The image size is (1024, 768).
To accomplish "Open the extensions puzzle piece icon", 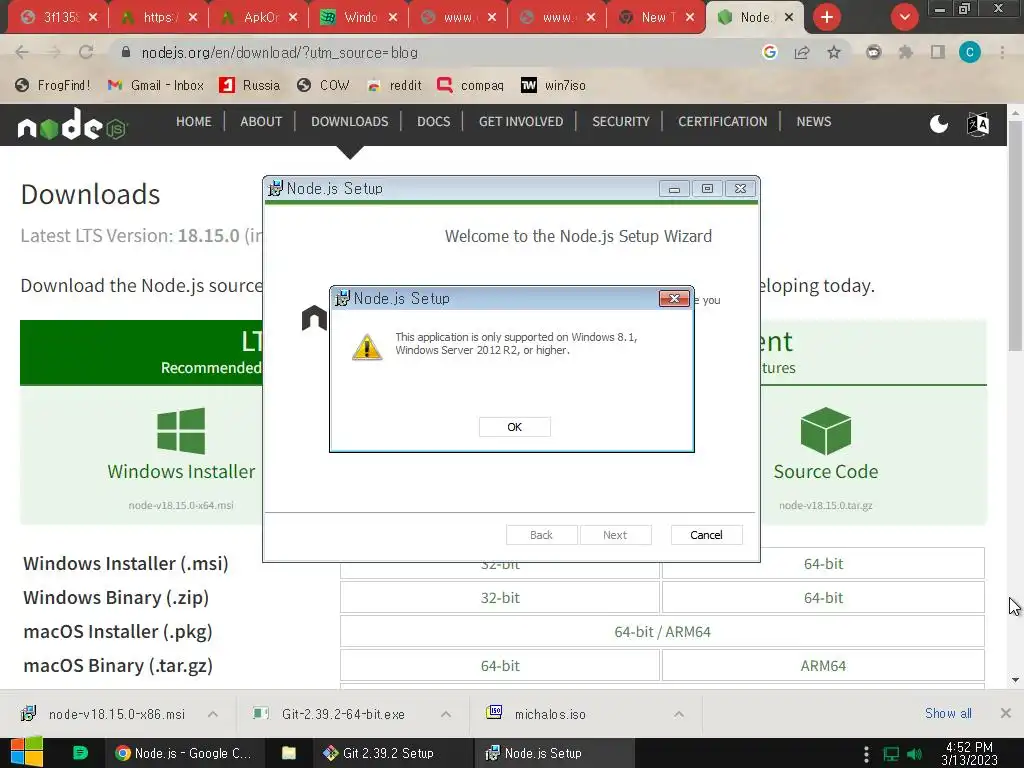I will (905, 52).
